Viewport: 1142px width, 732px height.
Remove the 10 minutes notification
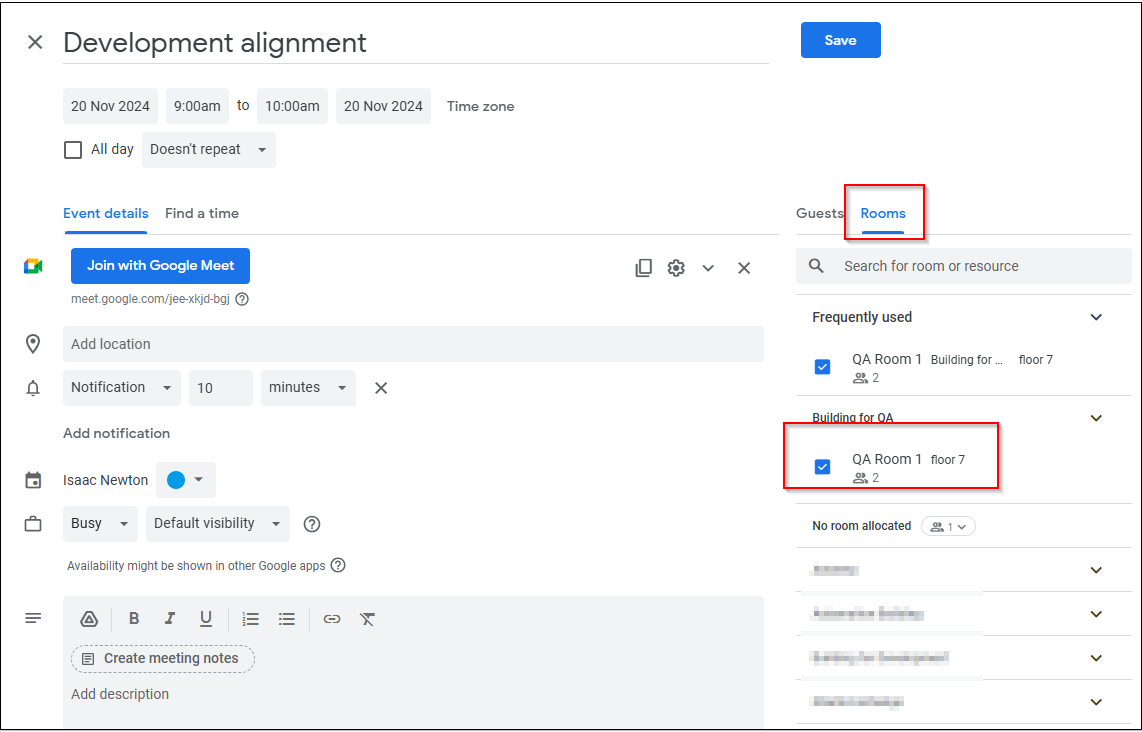(x=381, y=388)
